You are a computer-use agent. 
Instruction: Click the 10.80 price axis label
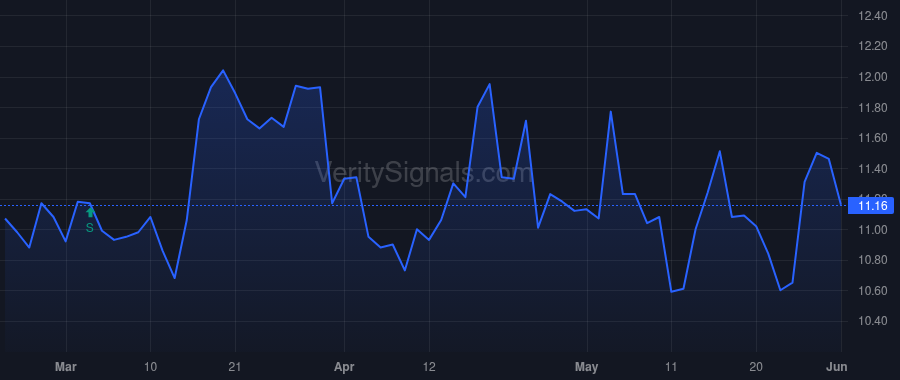coord(872,261)
